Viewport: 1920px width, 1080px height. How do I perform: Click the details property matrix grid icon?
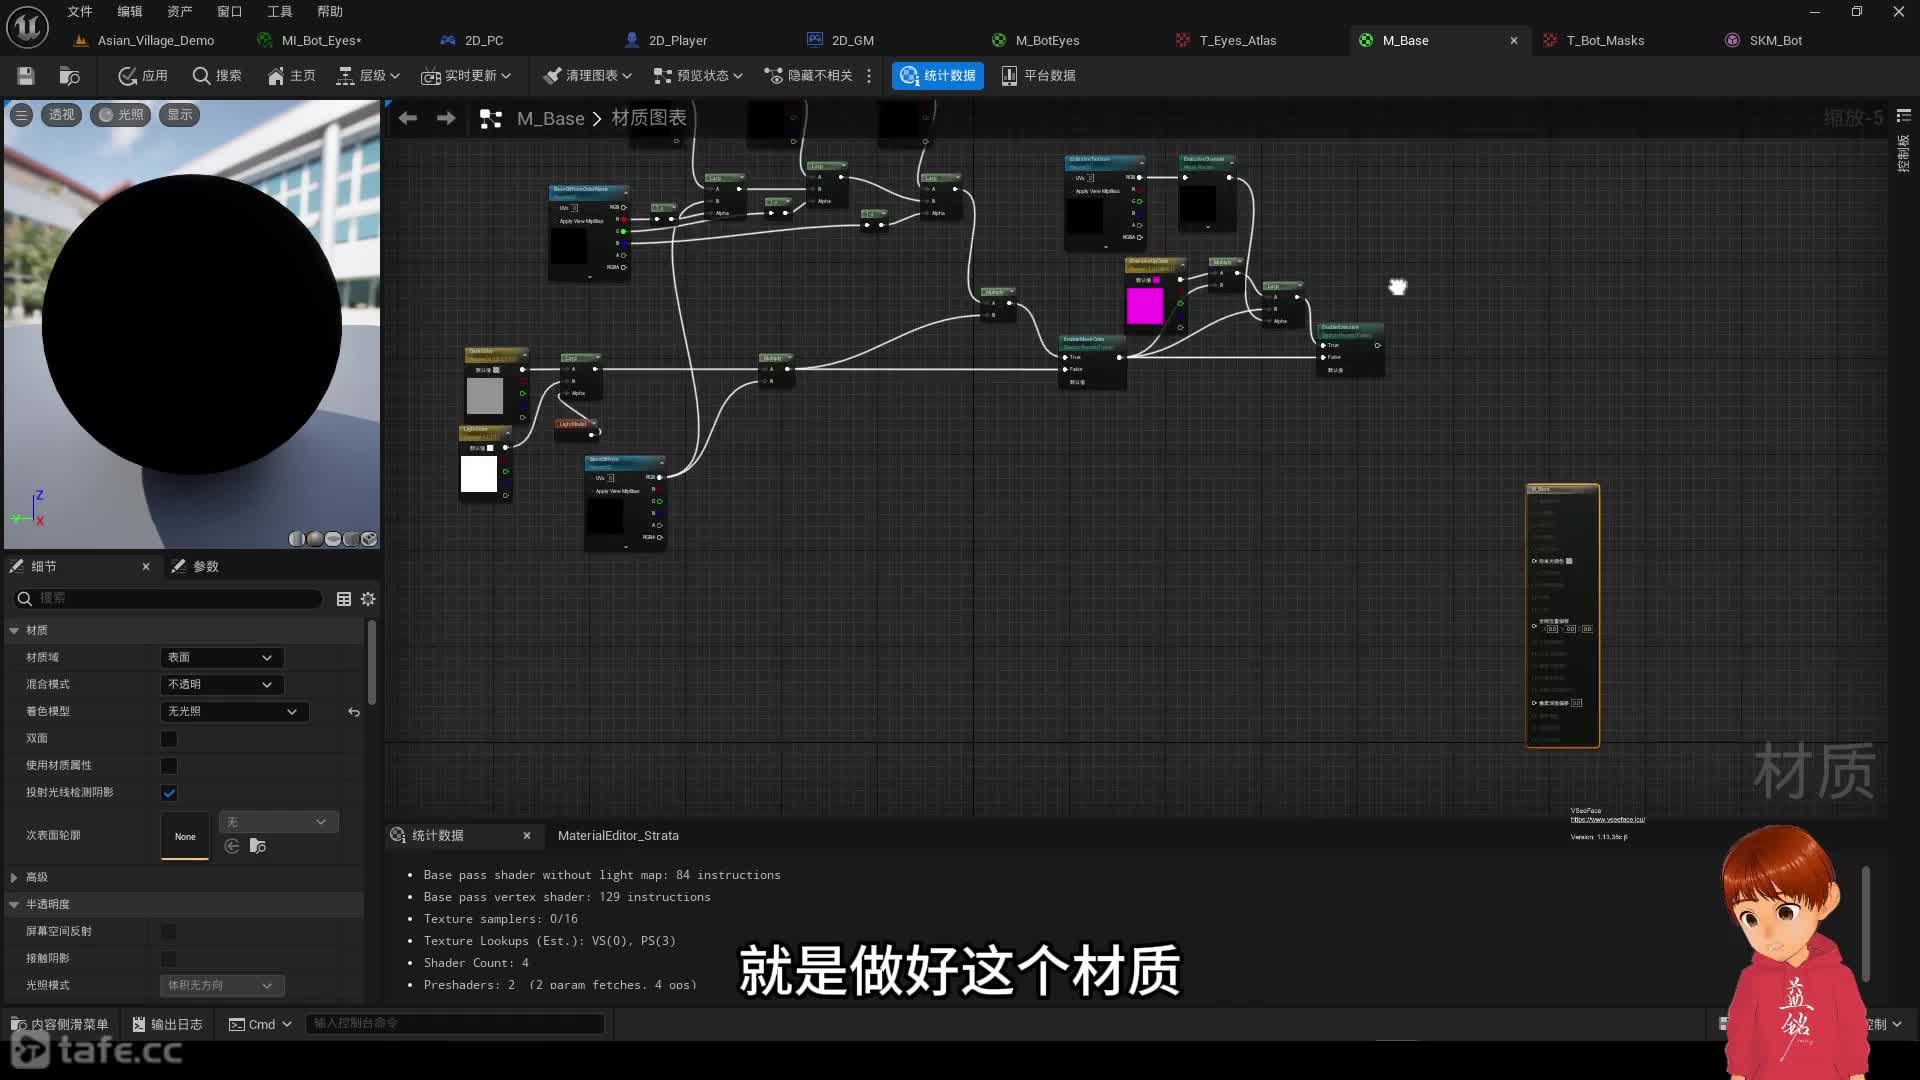[344, 599]
